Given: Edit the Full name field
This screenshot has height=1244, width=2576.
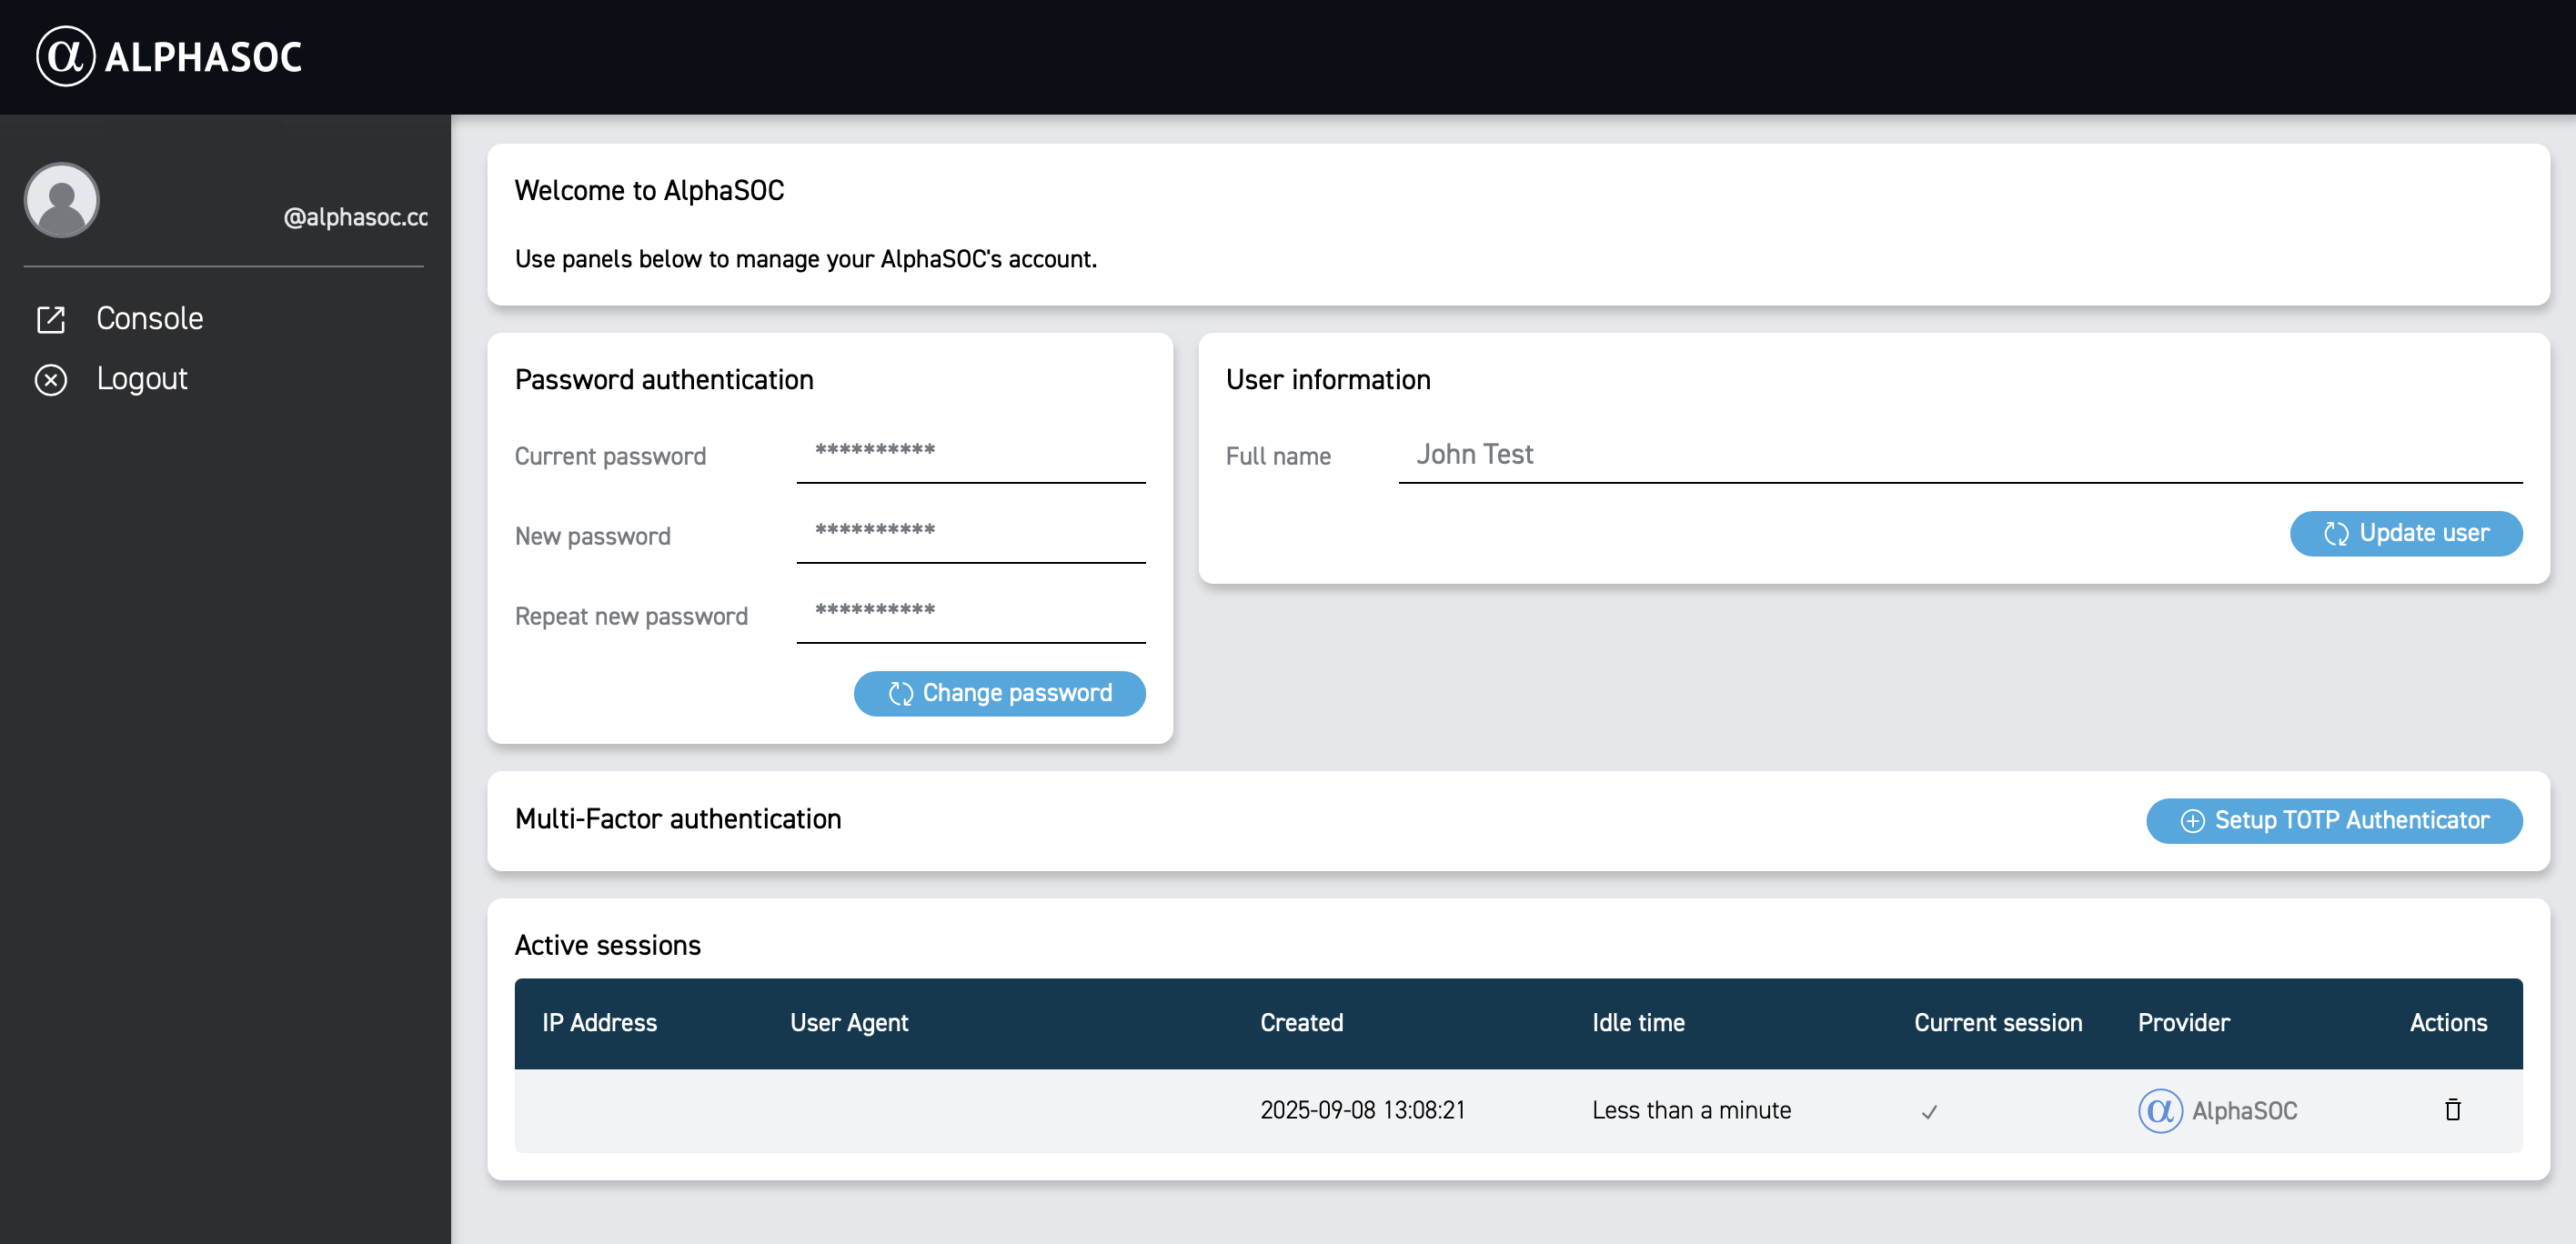Looking at the screenshot, I should [x=1958, y=455].
